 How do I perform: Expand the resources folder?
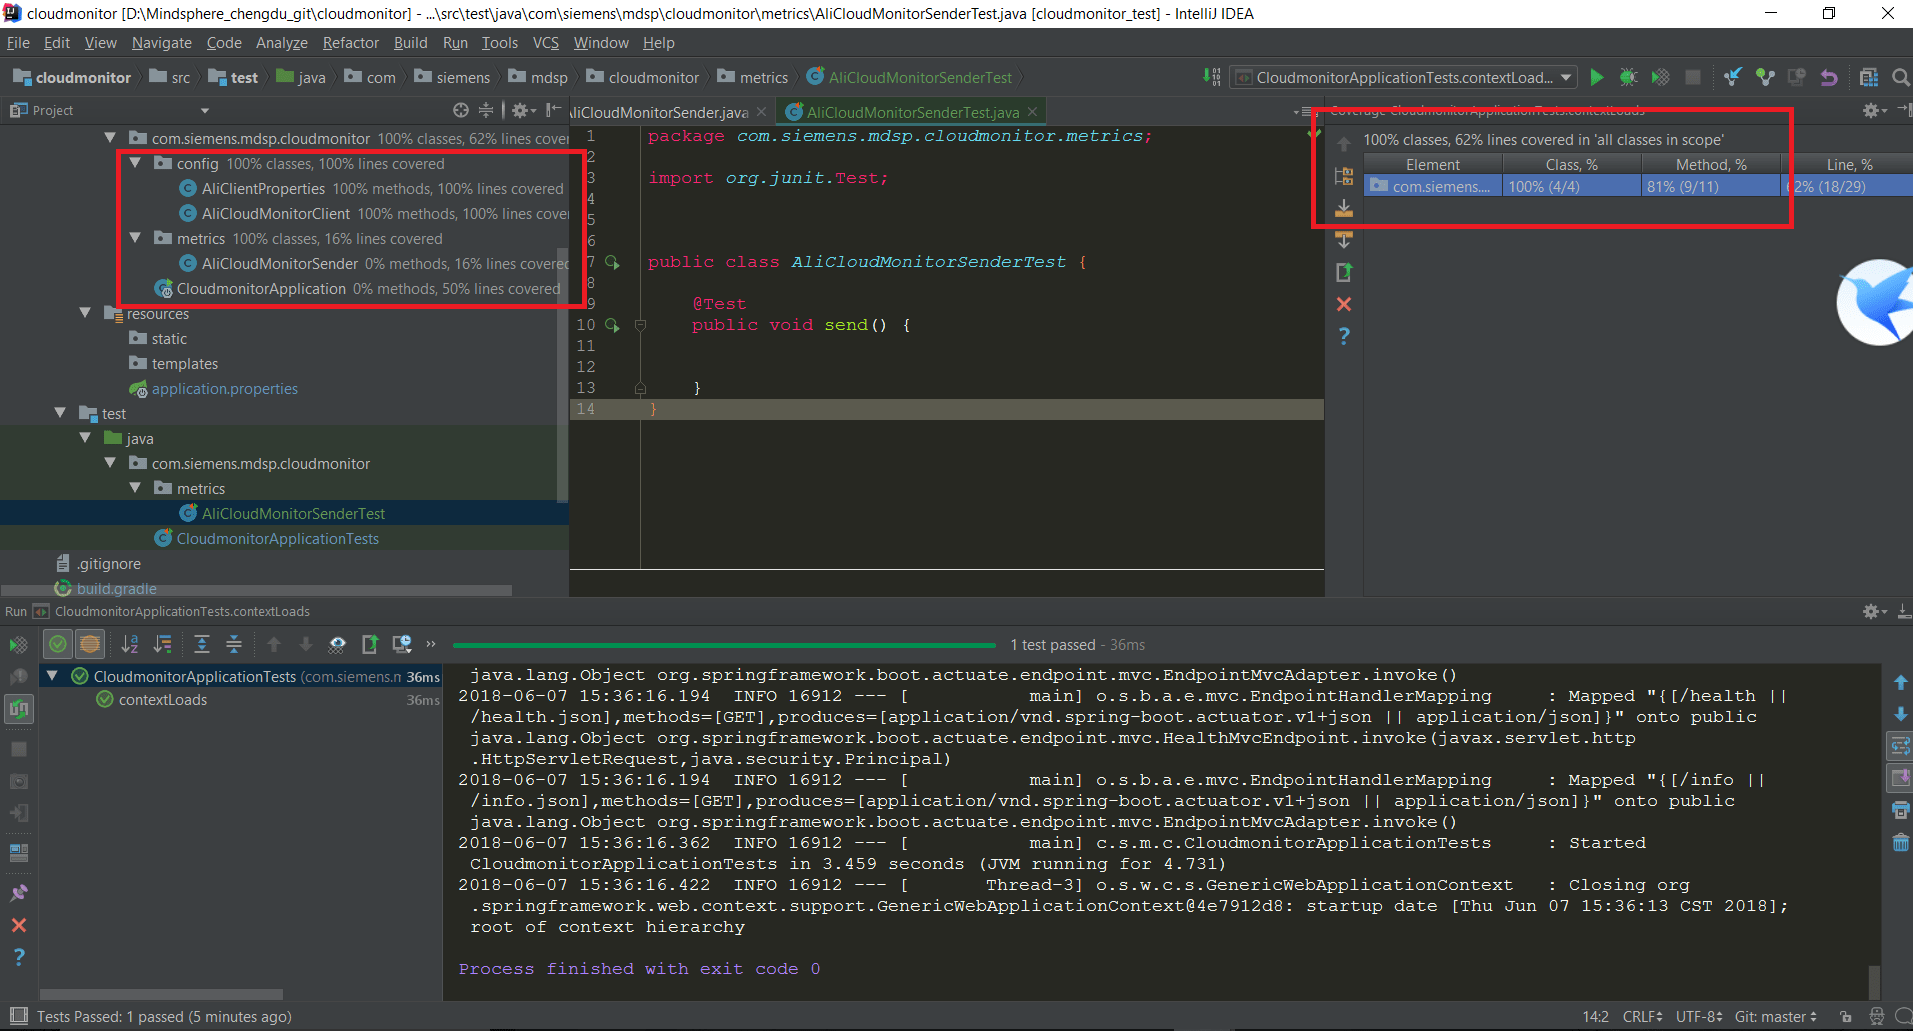click(85, 313)
